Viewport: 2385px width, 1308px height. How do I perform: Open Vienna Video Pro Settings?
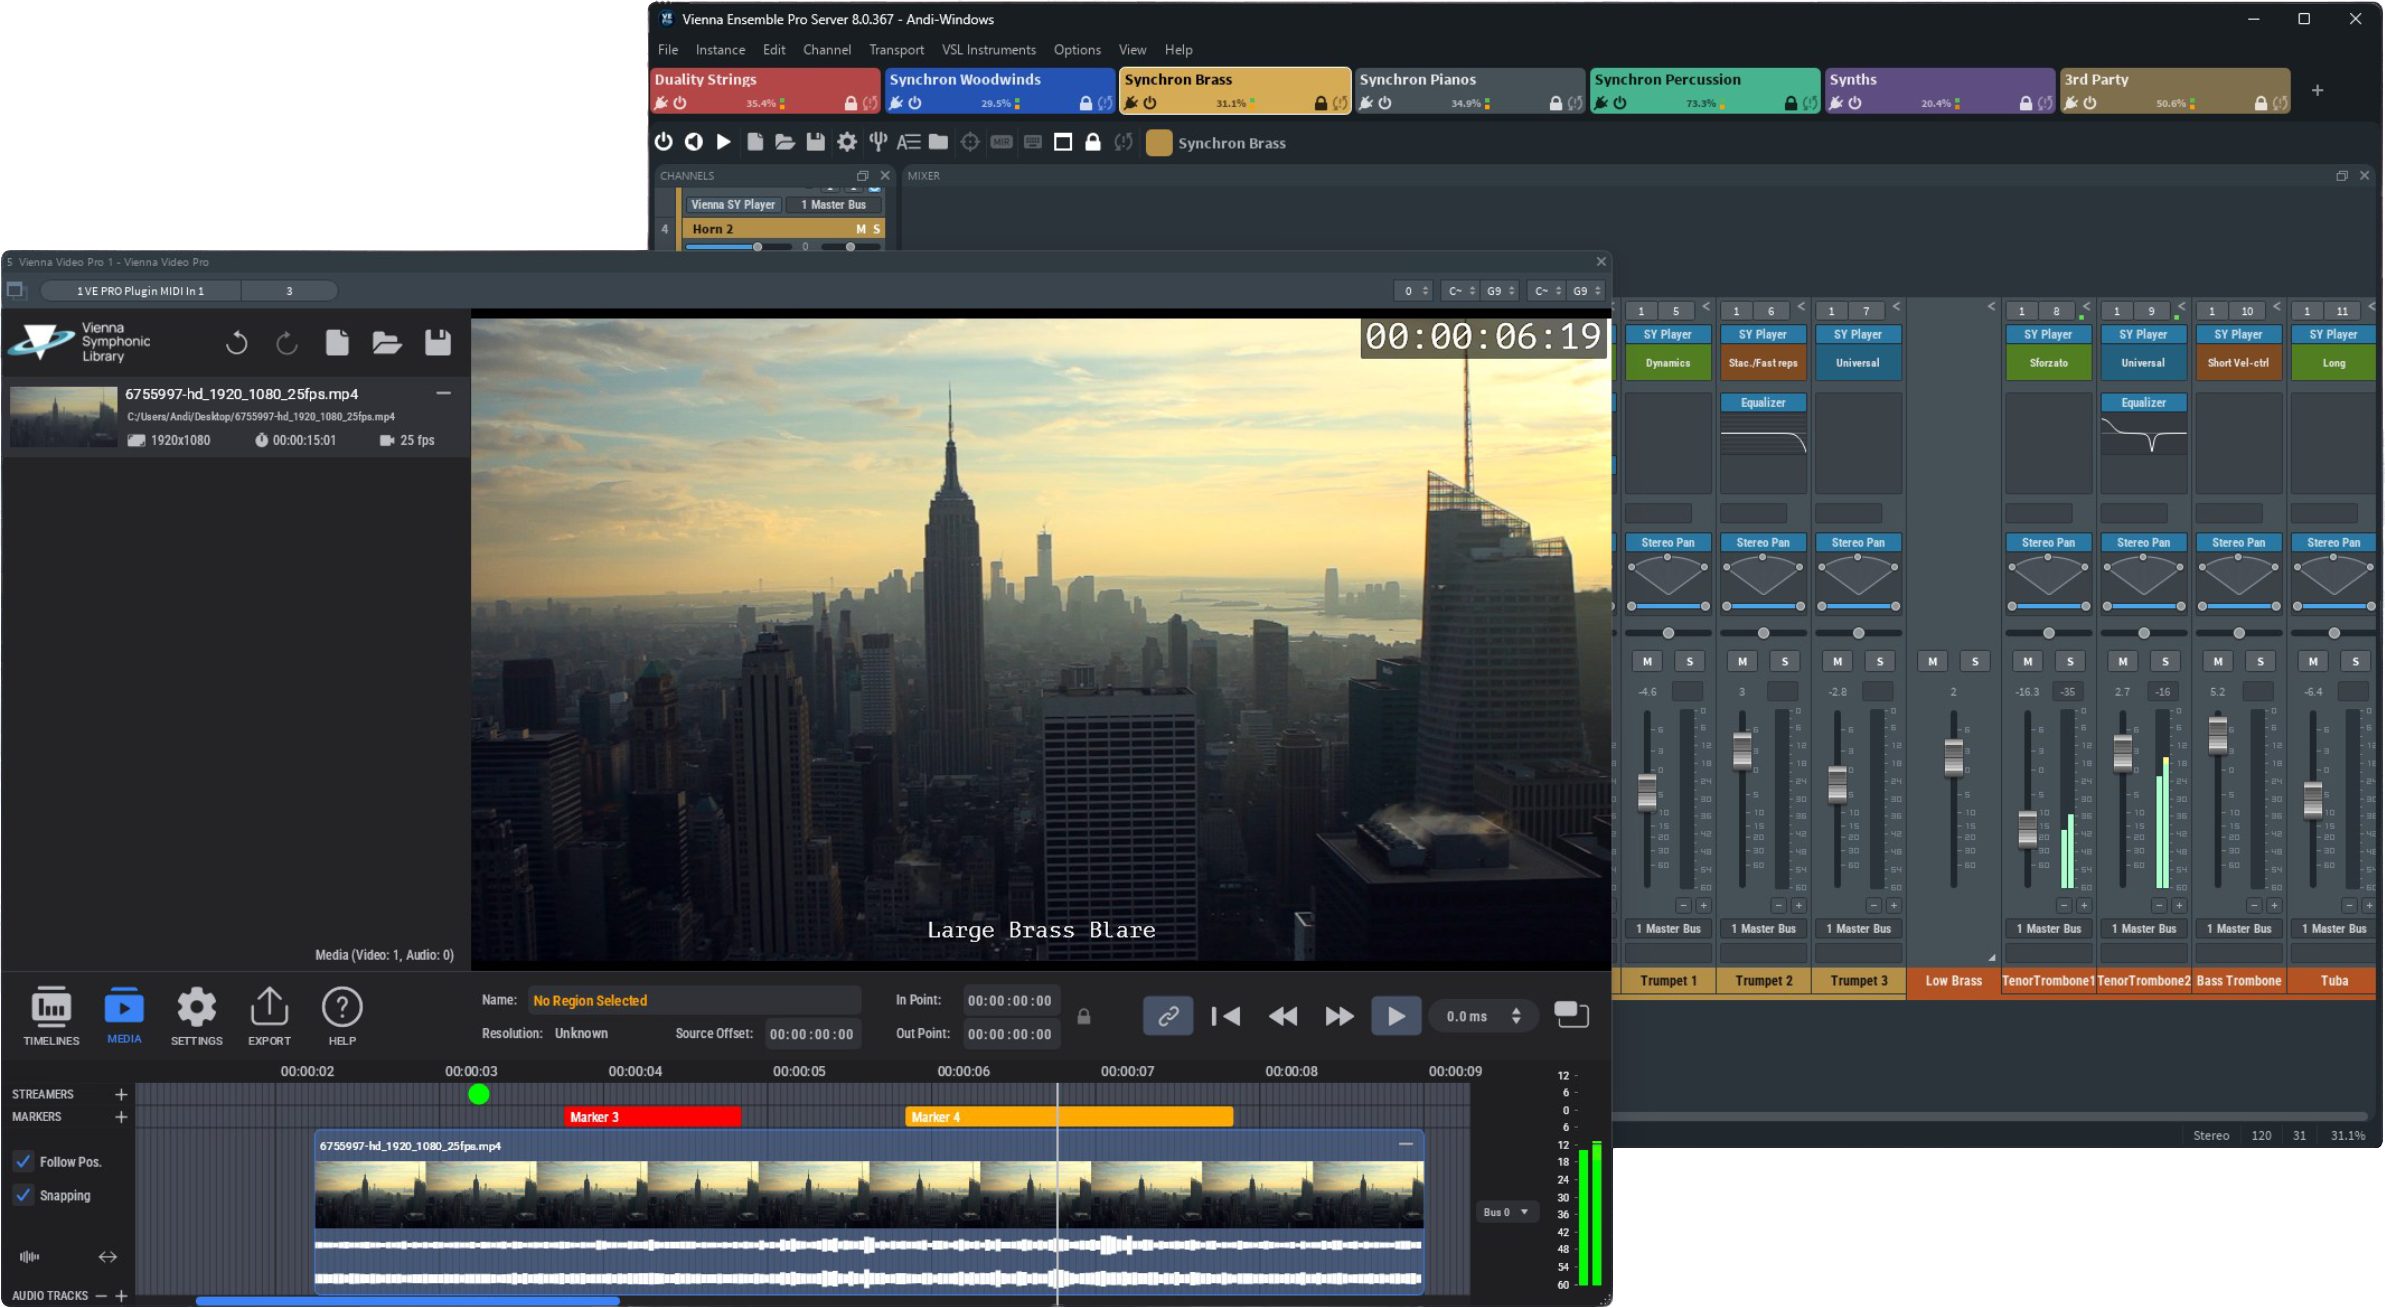click(196, 1016)
